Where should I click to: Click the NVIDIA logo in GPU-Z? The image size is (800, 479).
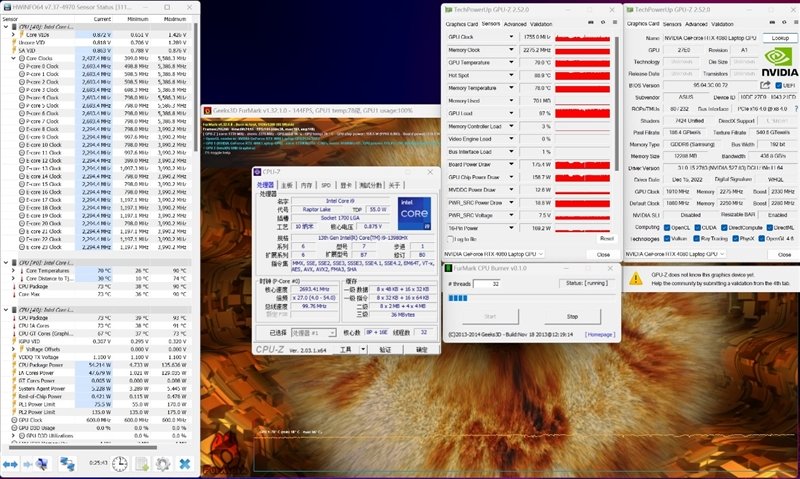780,62
